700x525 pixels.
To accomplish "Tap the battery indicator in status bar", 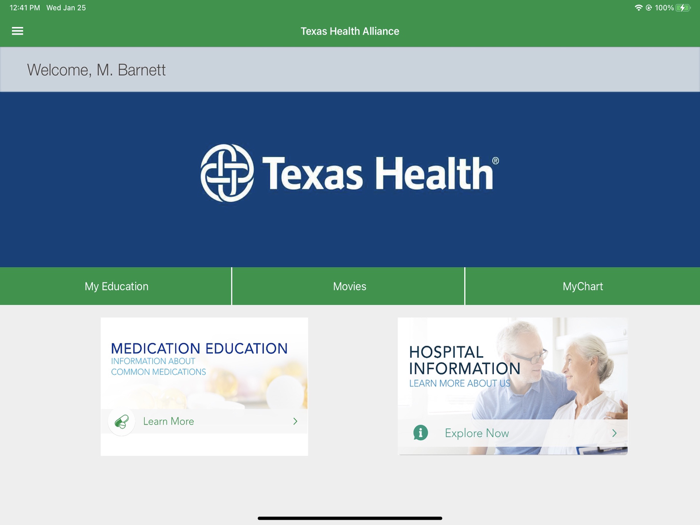I will [683, 8].
